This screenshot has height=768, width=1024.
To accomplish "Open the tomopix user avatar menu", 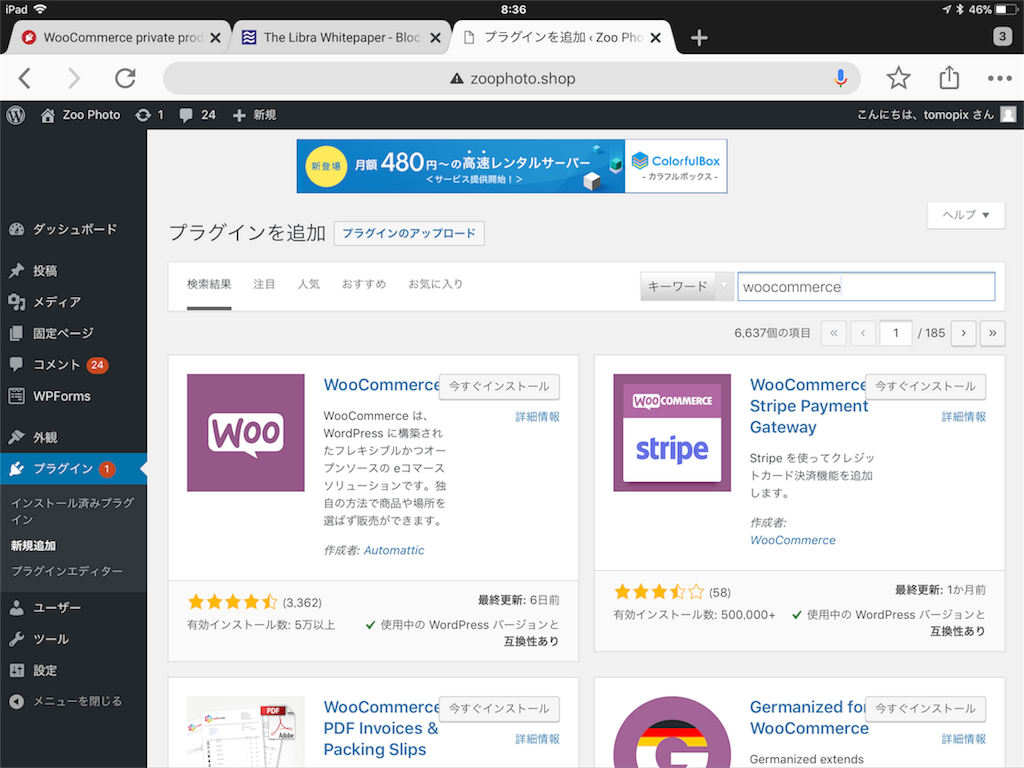I will pos(1008,115).
